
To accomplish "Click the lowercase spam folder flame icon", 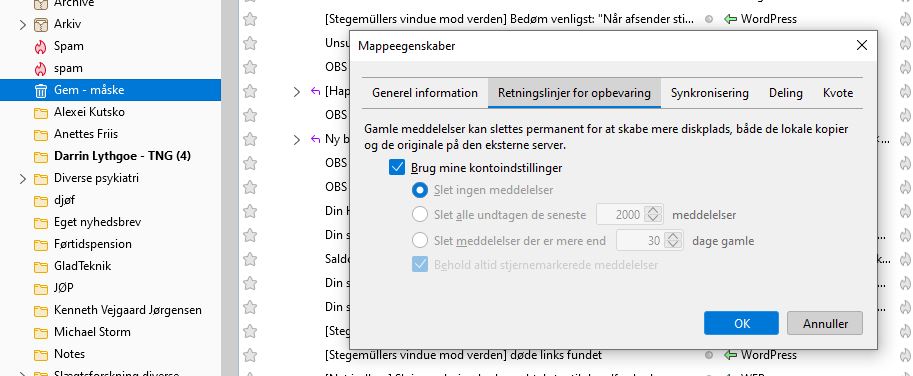I will [x=40, y=68].
